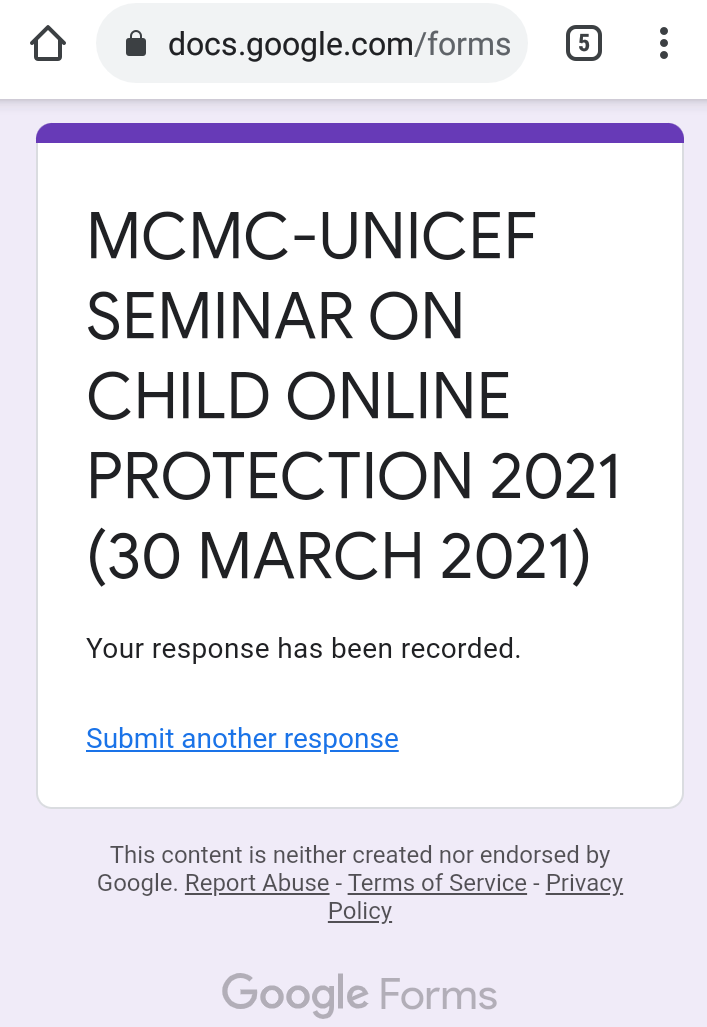Open the tab switcher showing 5 tabs
Image resolution: width=707 pixels, height=1027 pixels.
[583, 44]
